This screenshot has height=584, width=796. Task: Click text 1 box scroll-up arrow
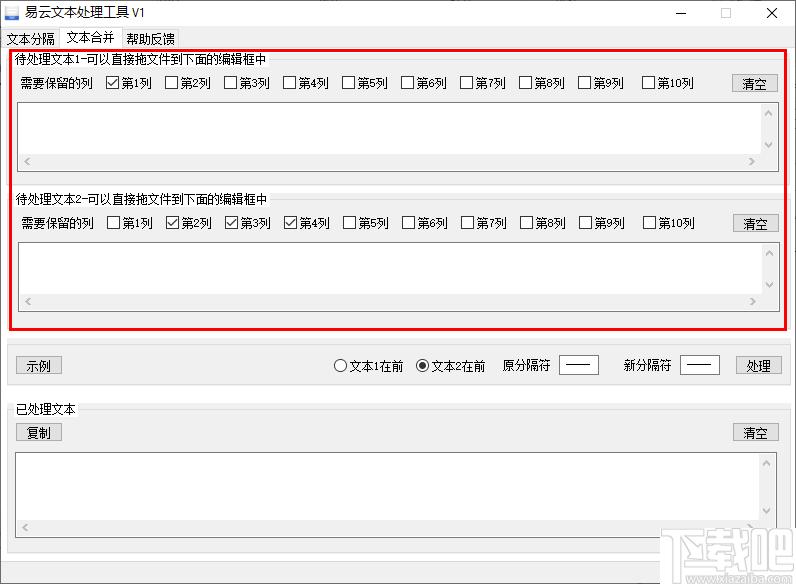click(769, 113)
